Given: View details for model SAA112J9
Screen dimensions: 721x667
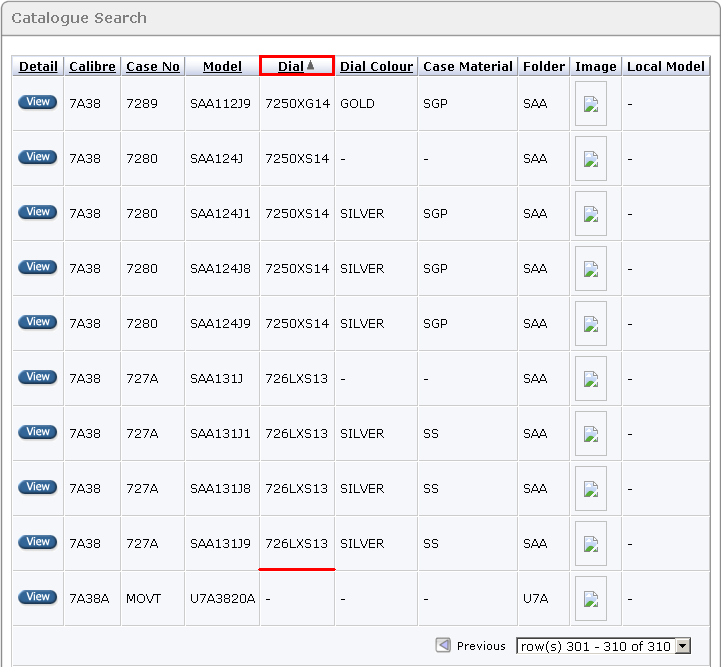Looking at the screenshot, I should (38, 102).
